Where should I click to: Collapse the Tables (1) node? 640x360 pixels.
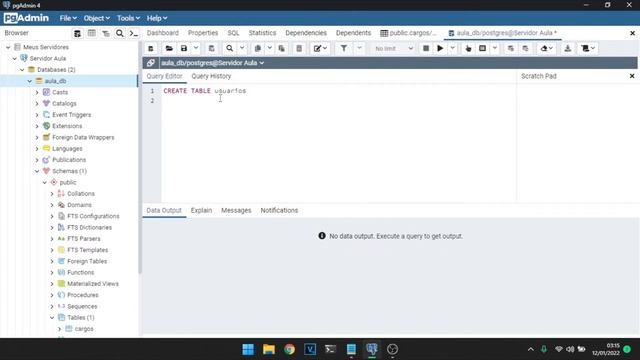click(x=52, y=318)
